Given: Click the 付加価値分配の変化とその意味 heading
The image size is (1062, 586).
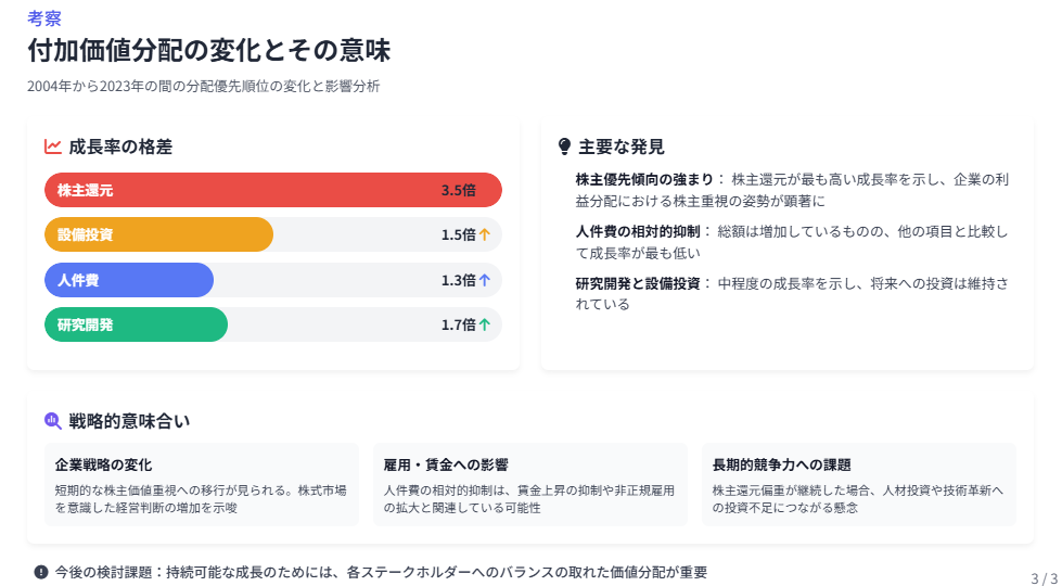Looking at the screenshot, I should (x=209, y=51).
